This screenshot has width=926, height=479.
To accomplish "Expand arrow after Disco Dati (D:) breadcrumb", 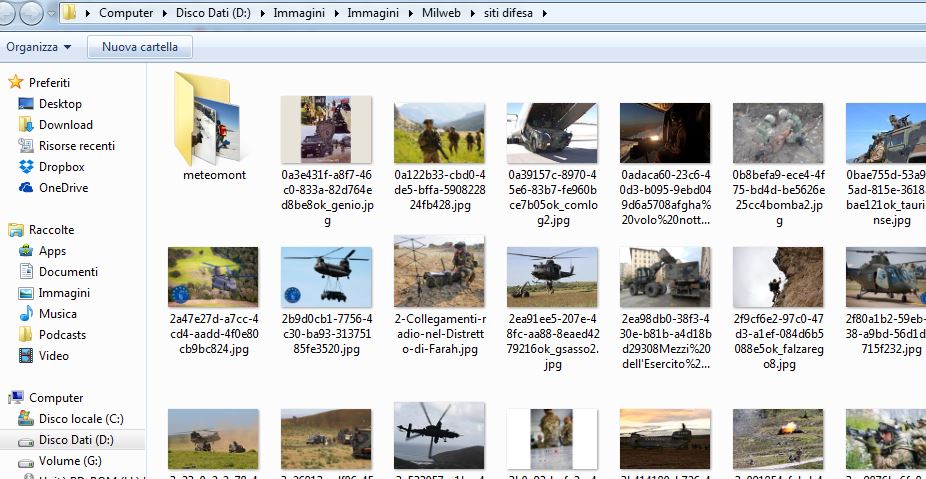I will click(x=262, y=13).
